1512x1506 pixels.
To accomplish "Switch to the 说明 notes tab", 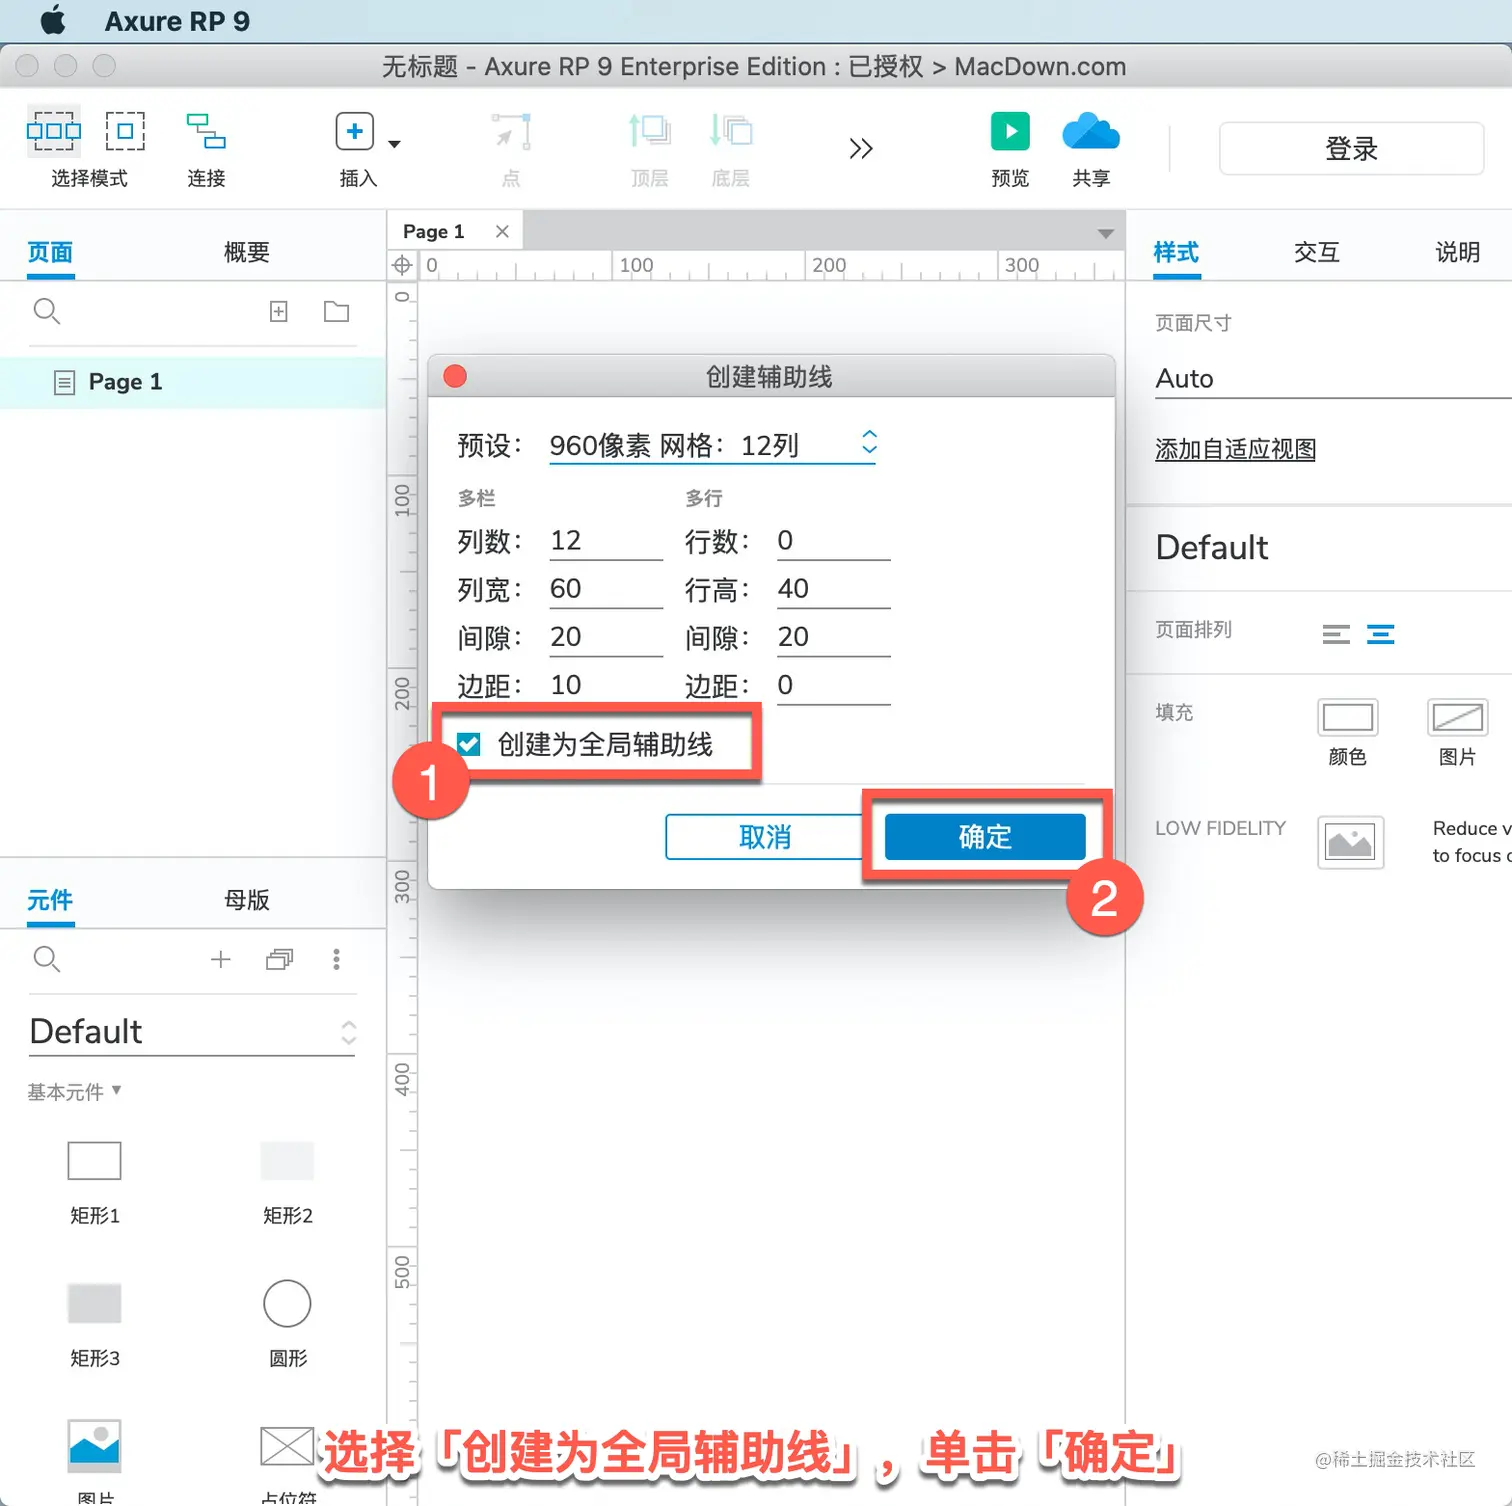I will 1458,252.
